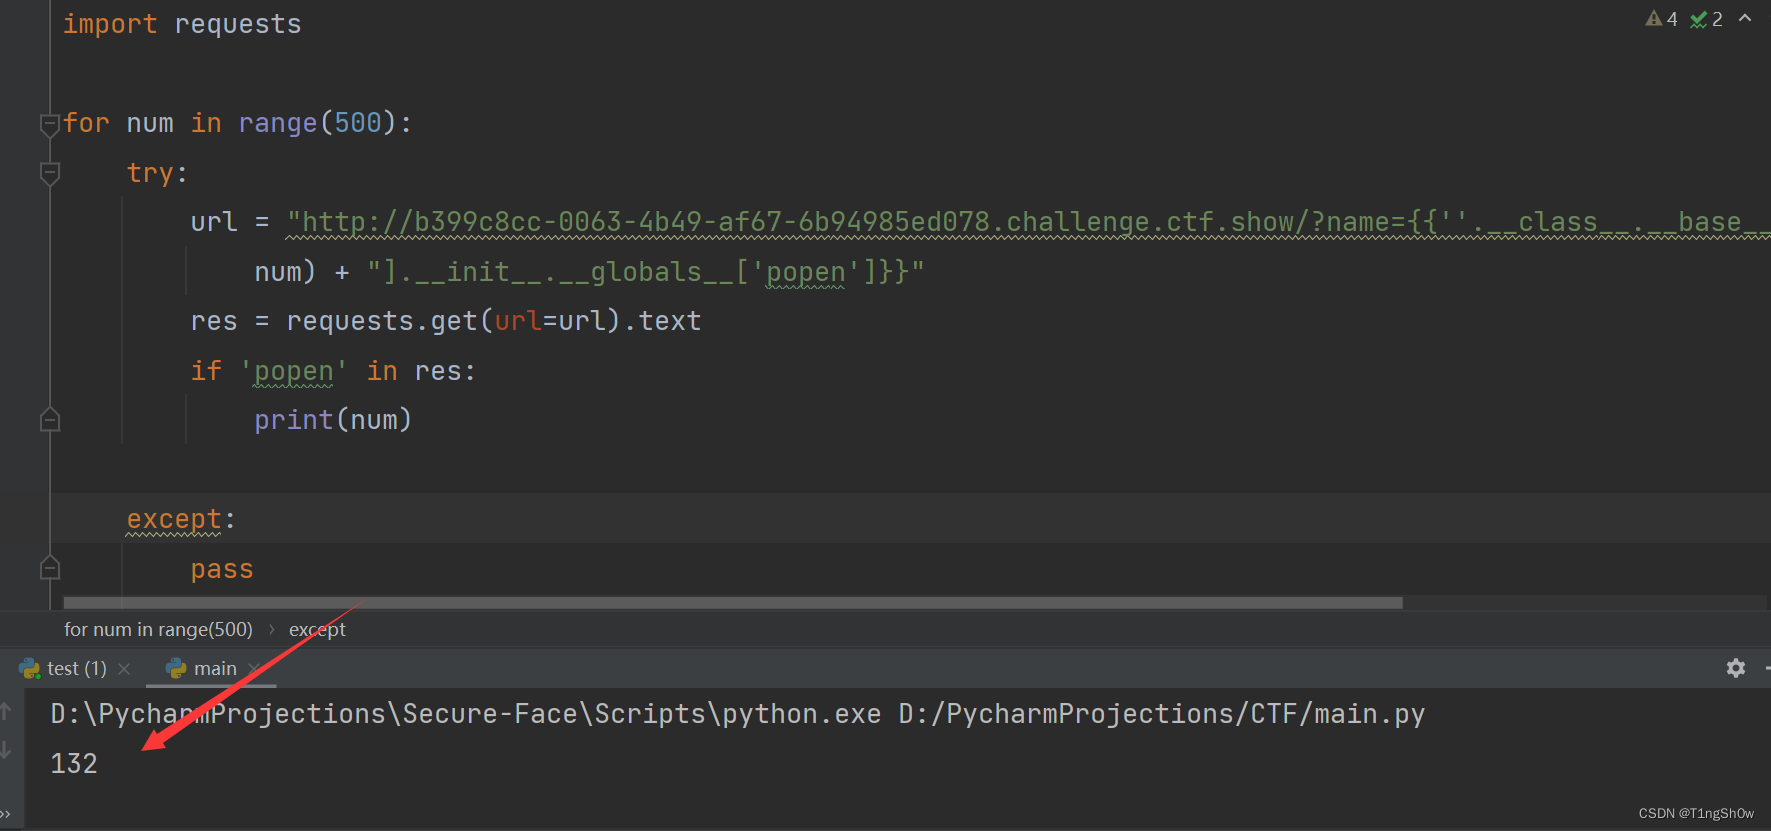The image size is (1771, 831).
Task: Click the down arrow in the run toolbar
Action: point(6,749)
